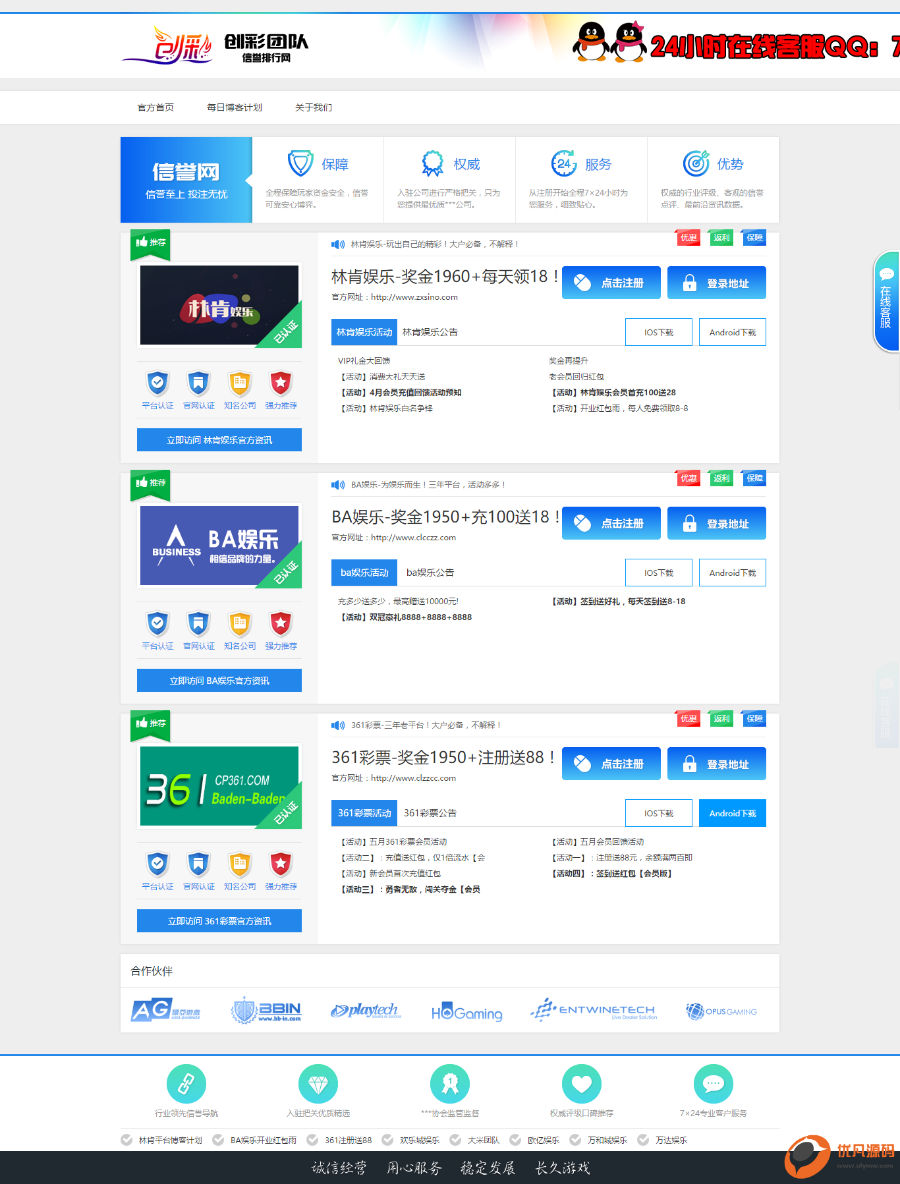The height and width of the screenshot is (1184, 900).
Task: Click the heart 权威评级口碑推荐 footer icon
Action: click(x=581, y=1084)
